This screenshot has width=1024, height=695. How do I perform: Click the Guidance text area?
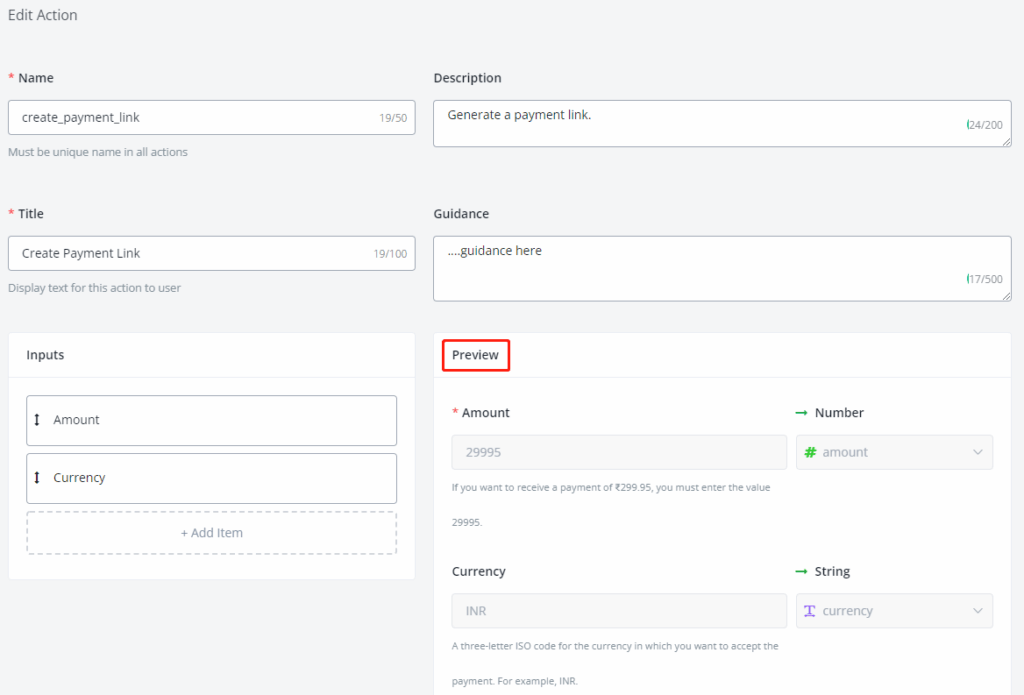click(x=700, y=267)
